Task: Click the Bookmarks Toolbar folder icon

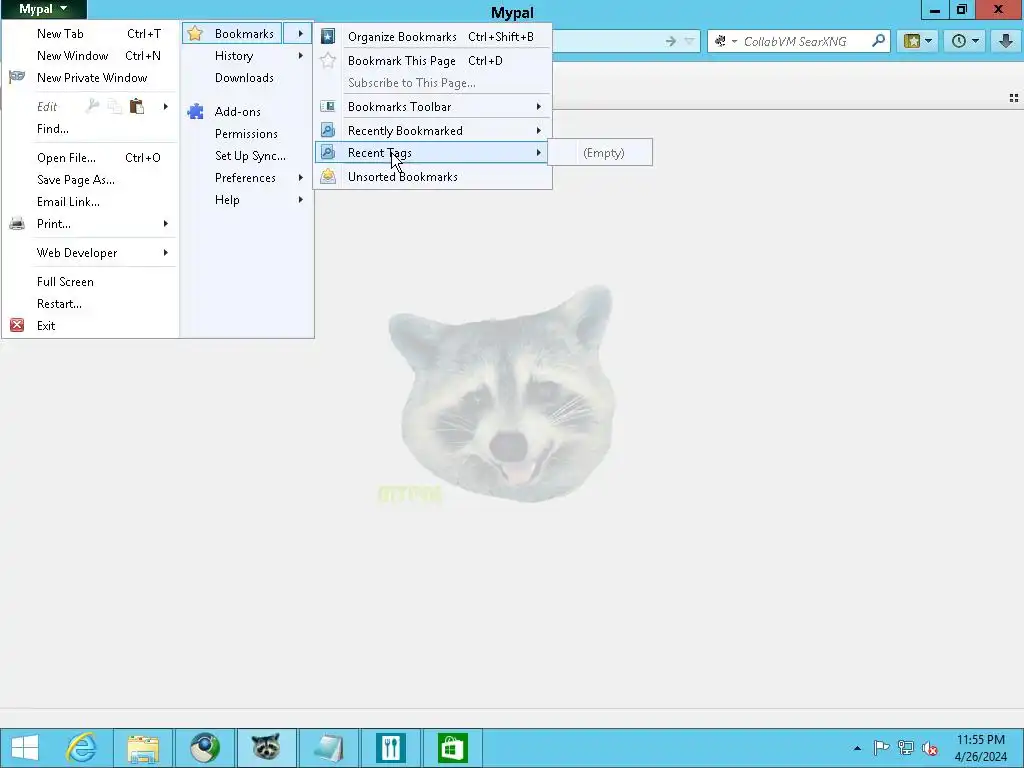Action: pos(328,106)
